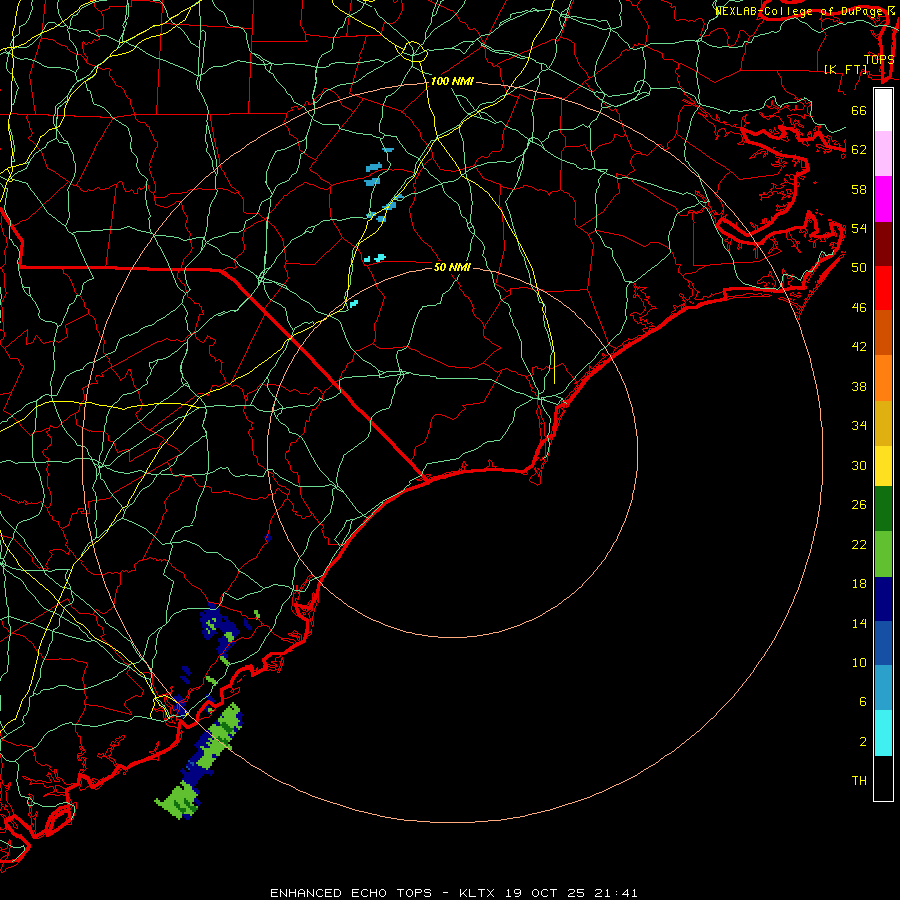Pick the light green swatch next to 22
Viewport: 900px width, 900px height.
click(x=883, y=554)
